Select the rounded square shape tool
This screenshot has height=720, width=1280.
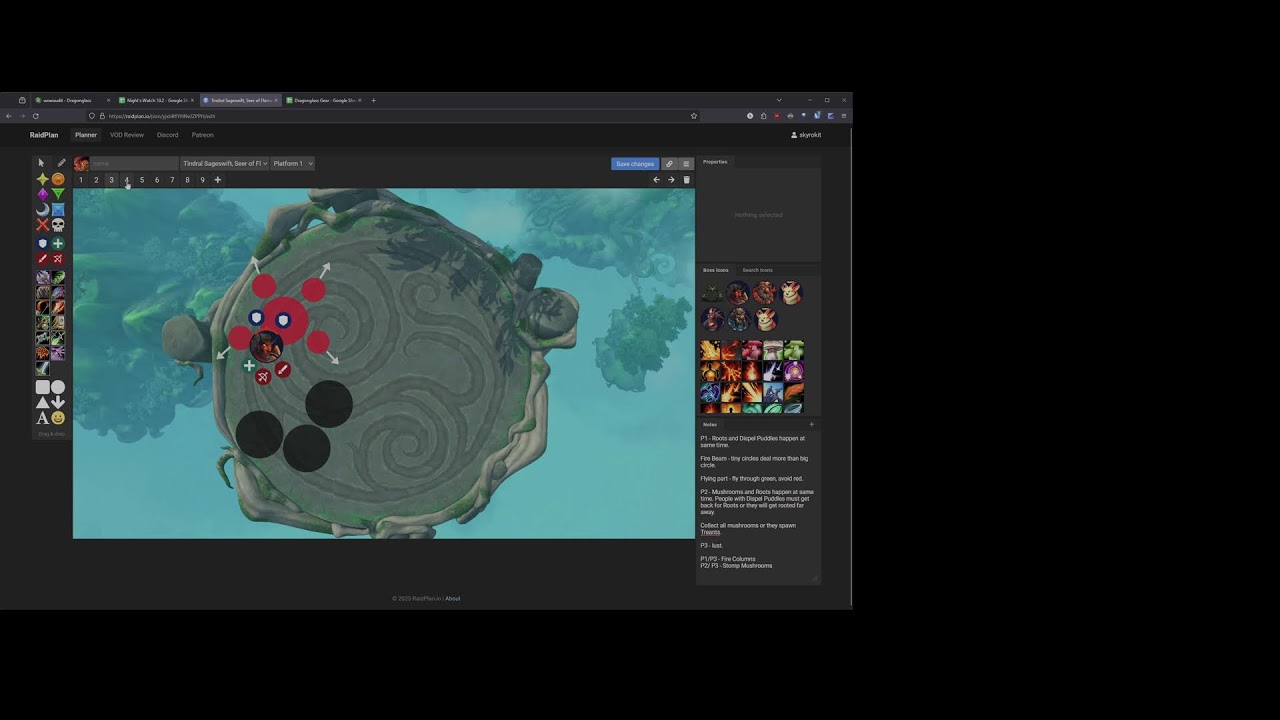tap(42, 387)
